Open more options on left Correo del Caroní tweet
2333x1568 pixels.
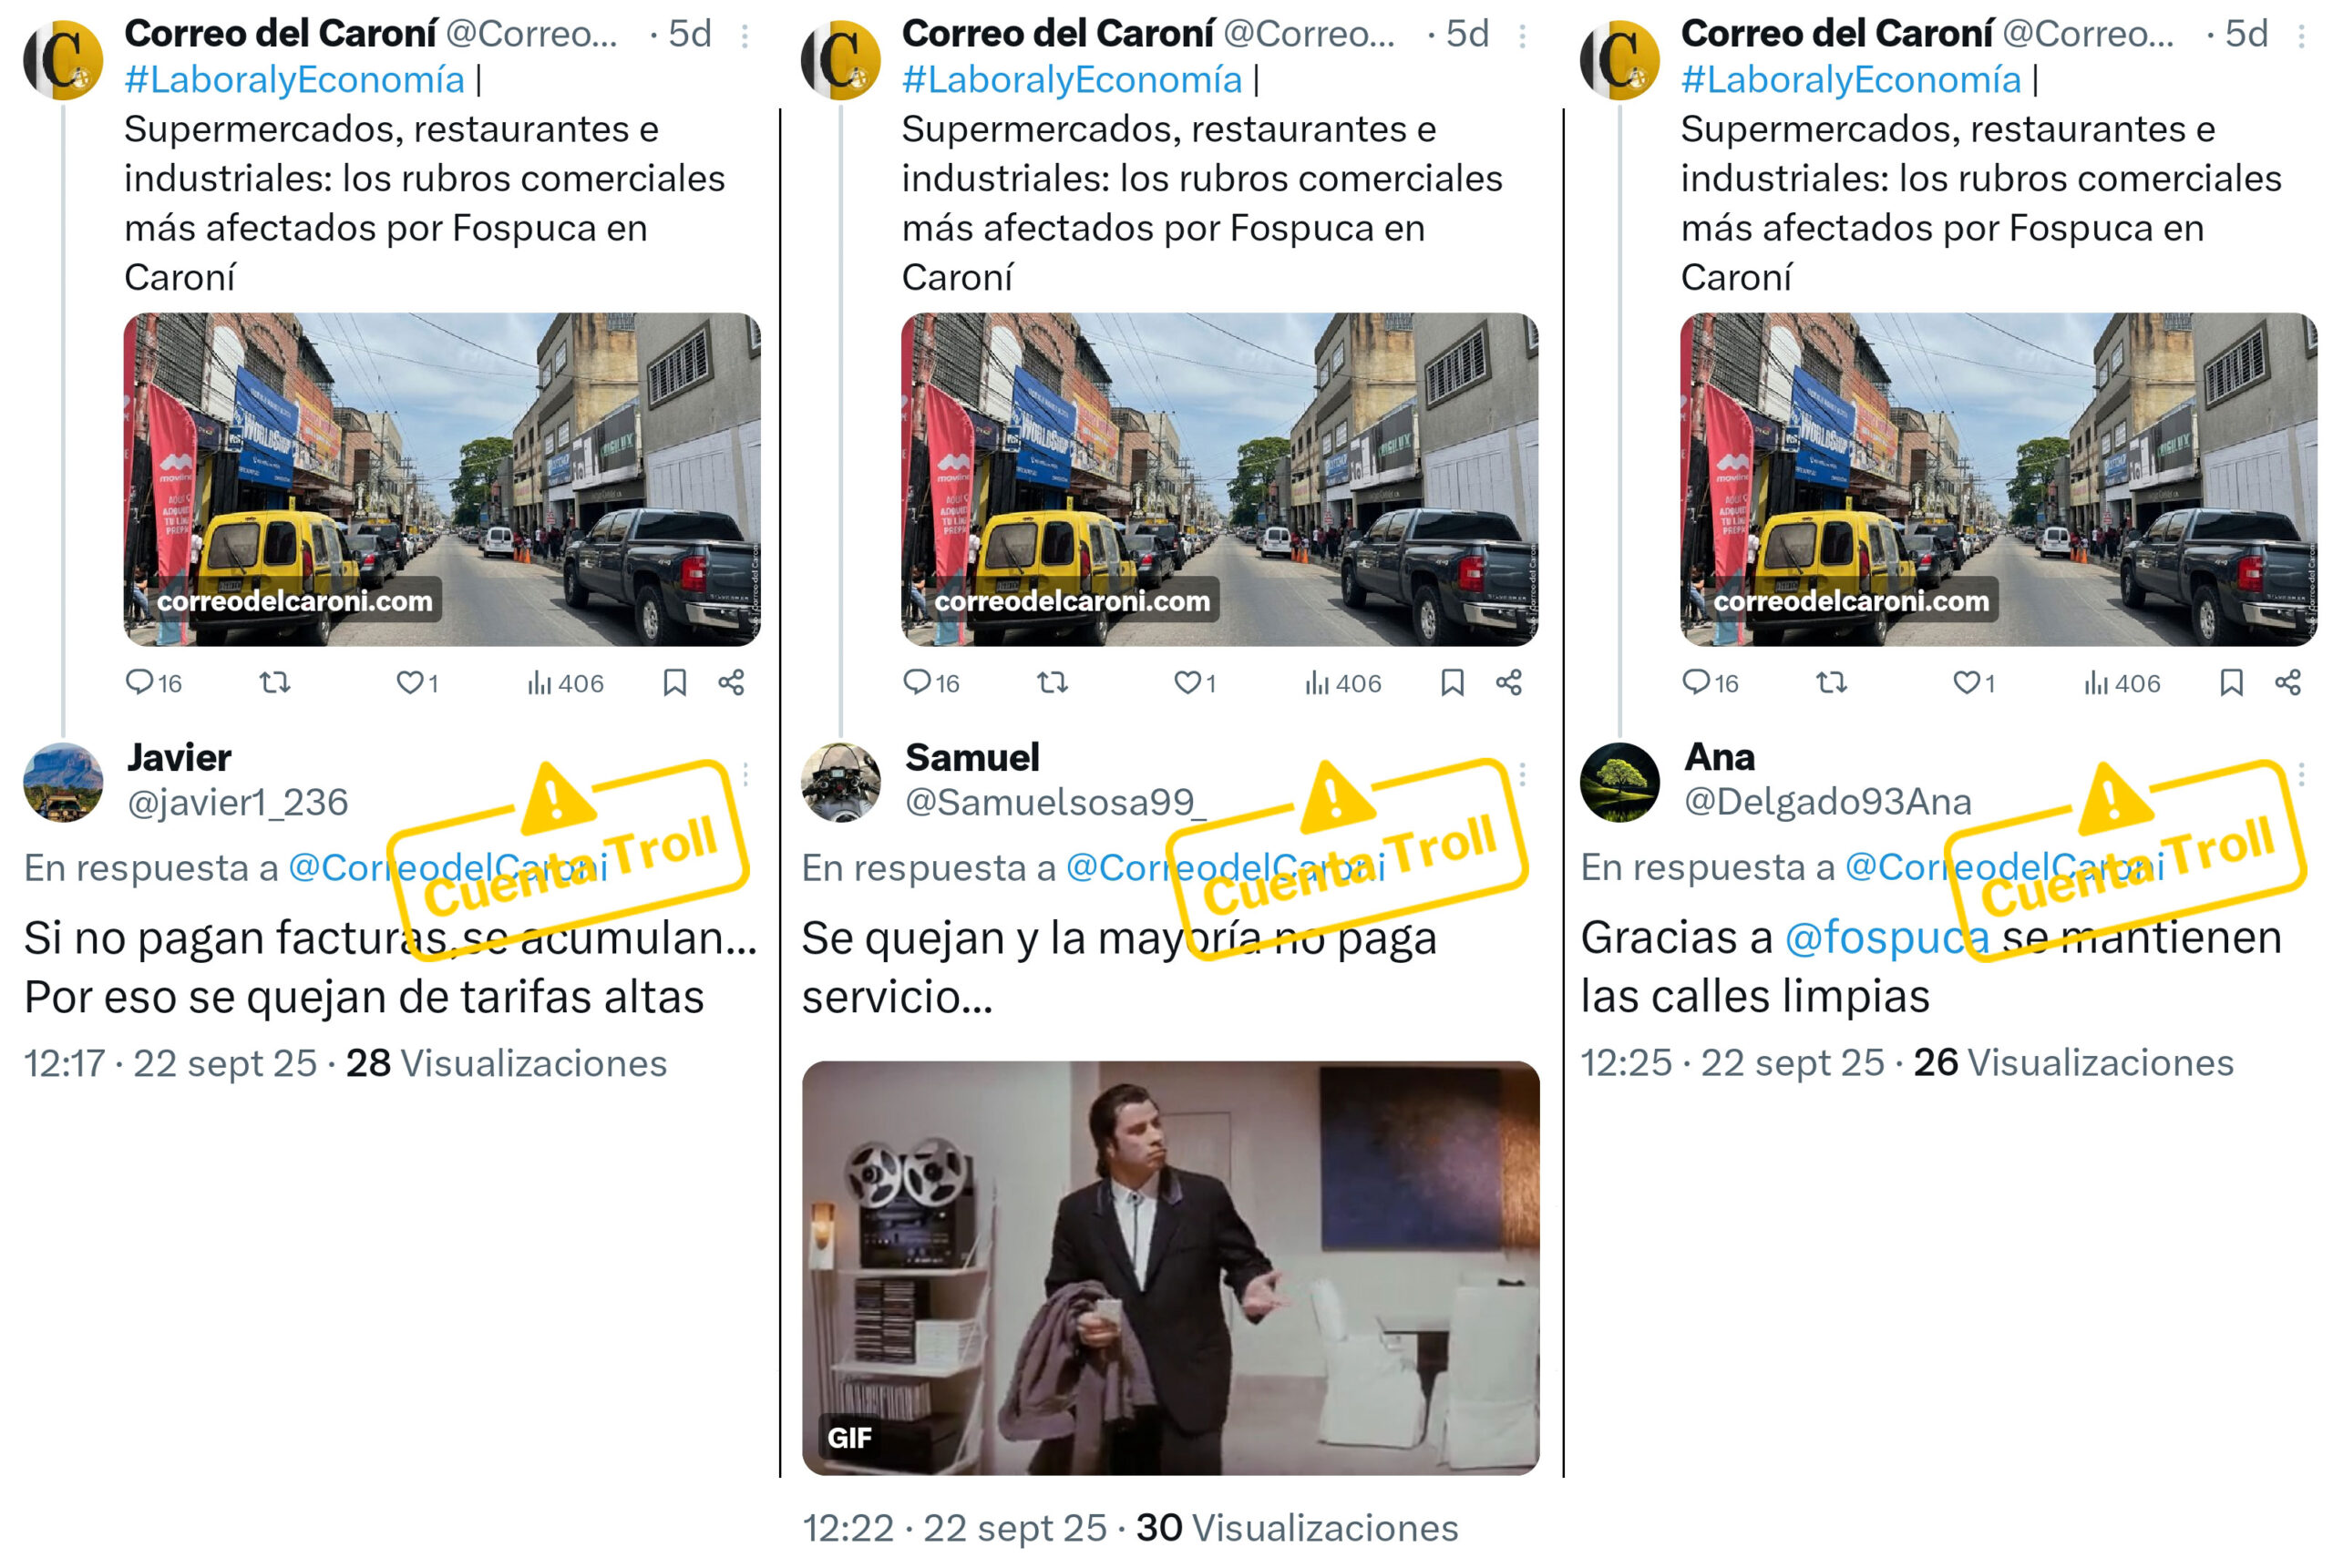(x=745, y=37)
